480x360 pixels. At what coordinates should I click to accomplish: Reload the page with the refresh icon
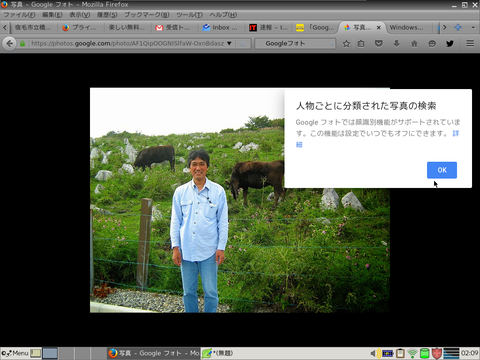(243, 44)
